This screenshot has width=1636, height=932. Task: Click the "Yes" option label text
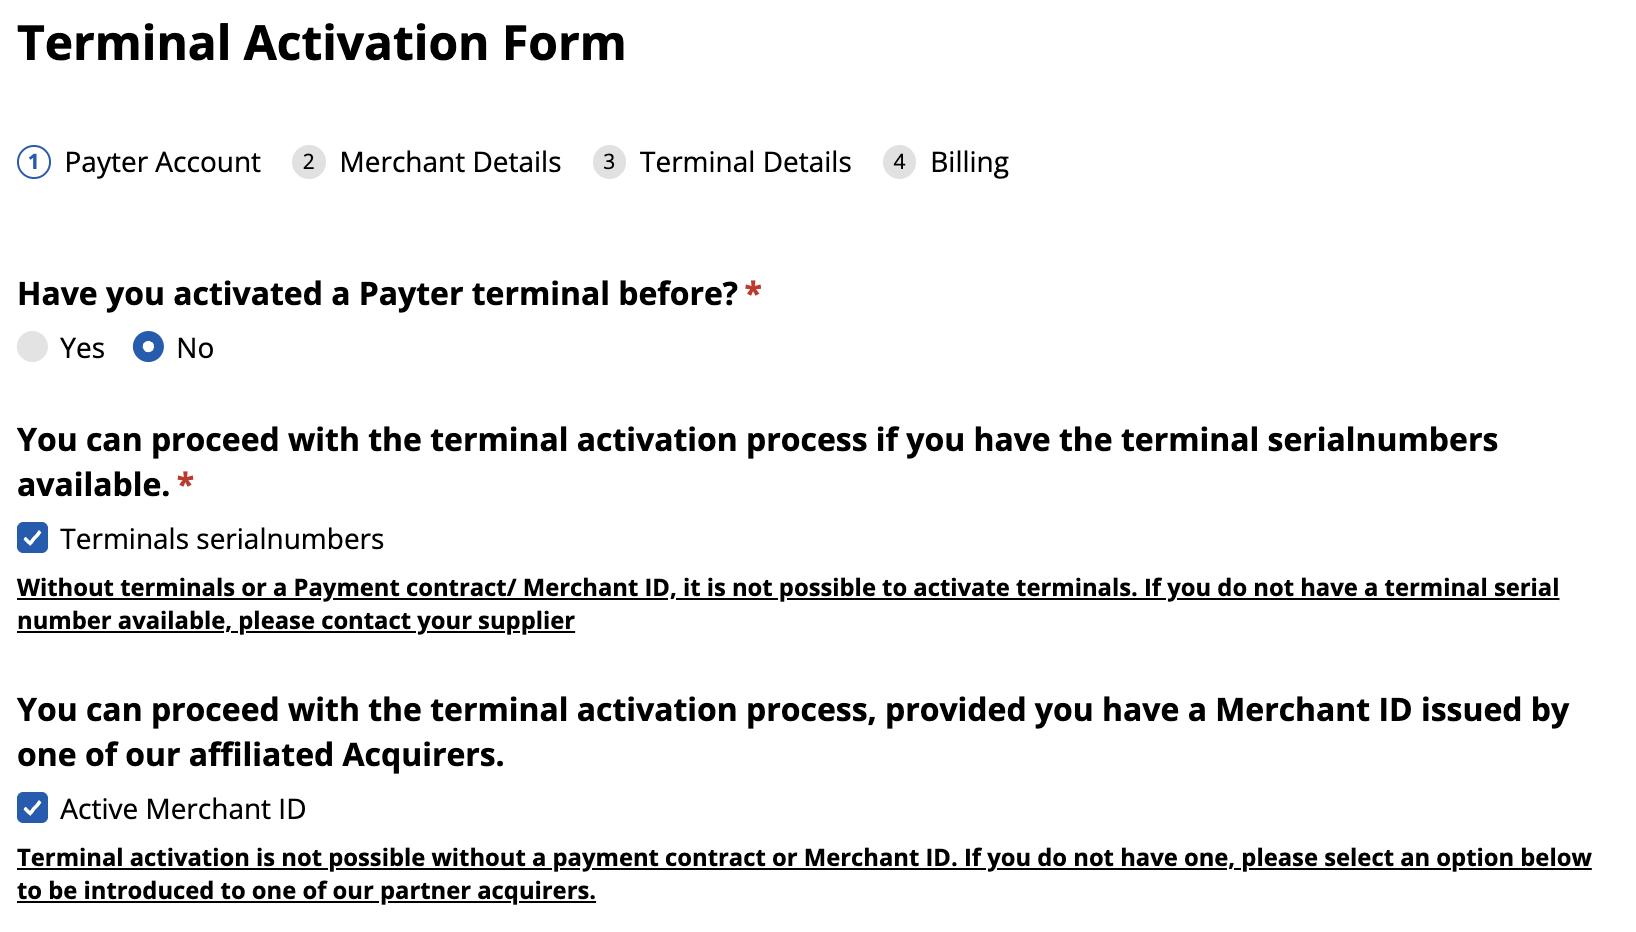tap(82, 348)
